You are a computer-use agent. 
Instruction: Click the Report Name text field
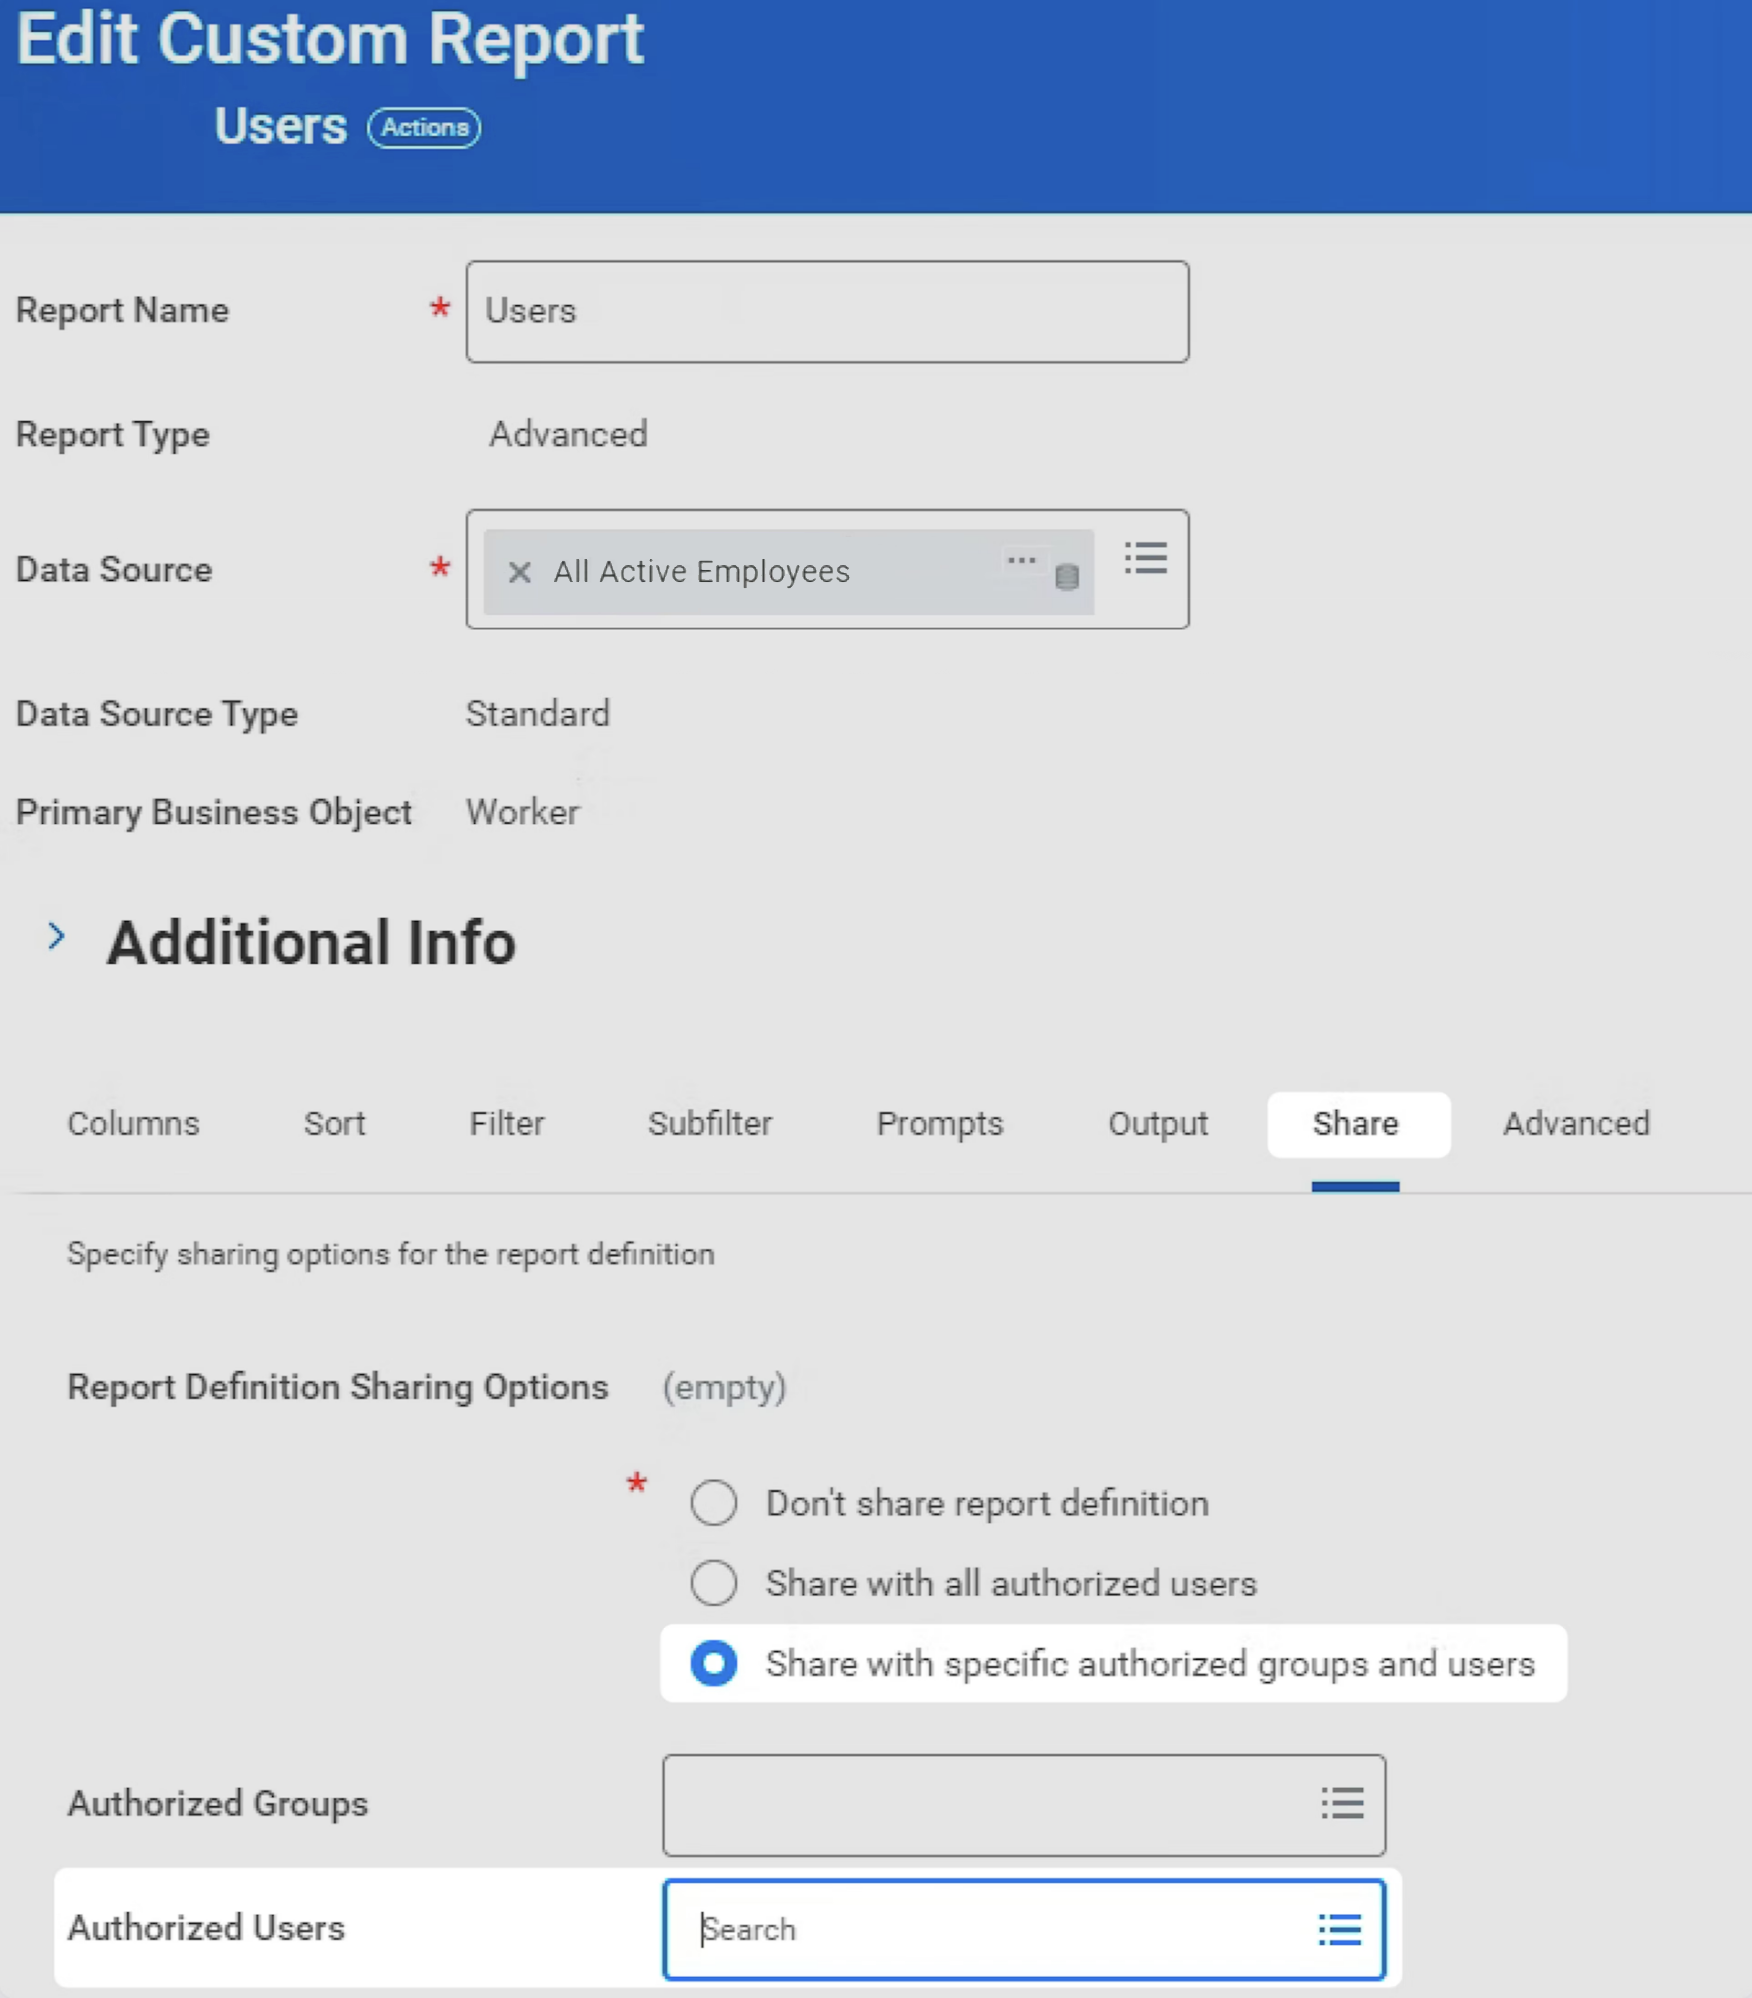click(x=827, y=311)
